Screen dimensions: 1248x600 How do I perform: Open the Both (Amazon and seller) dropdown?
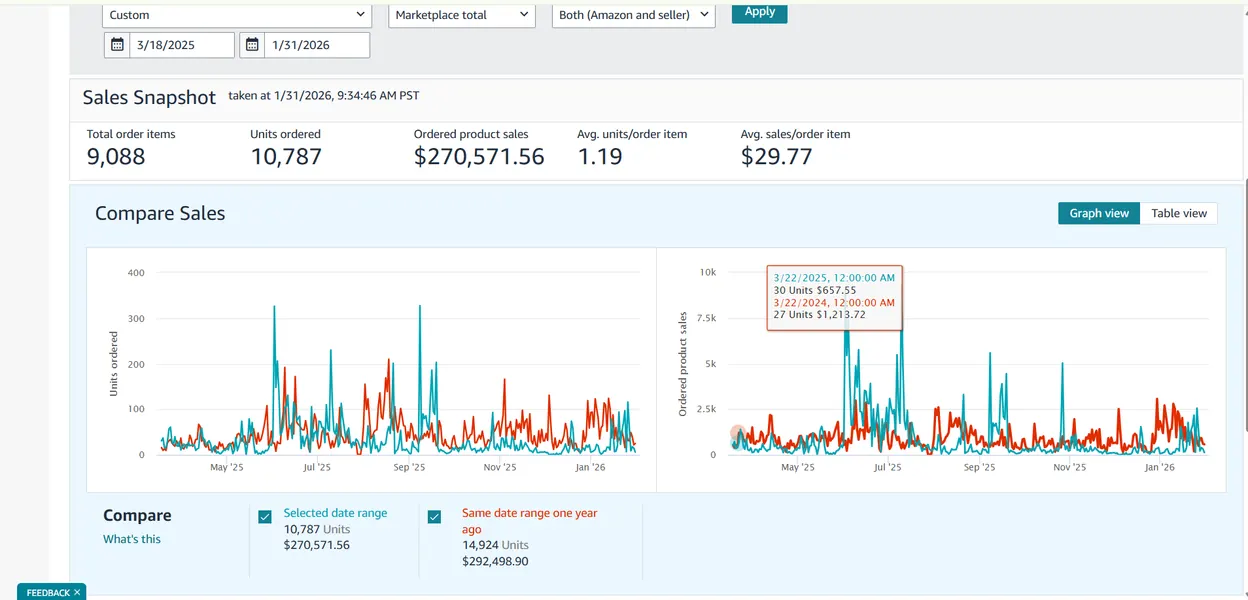(x=634, y=15)
